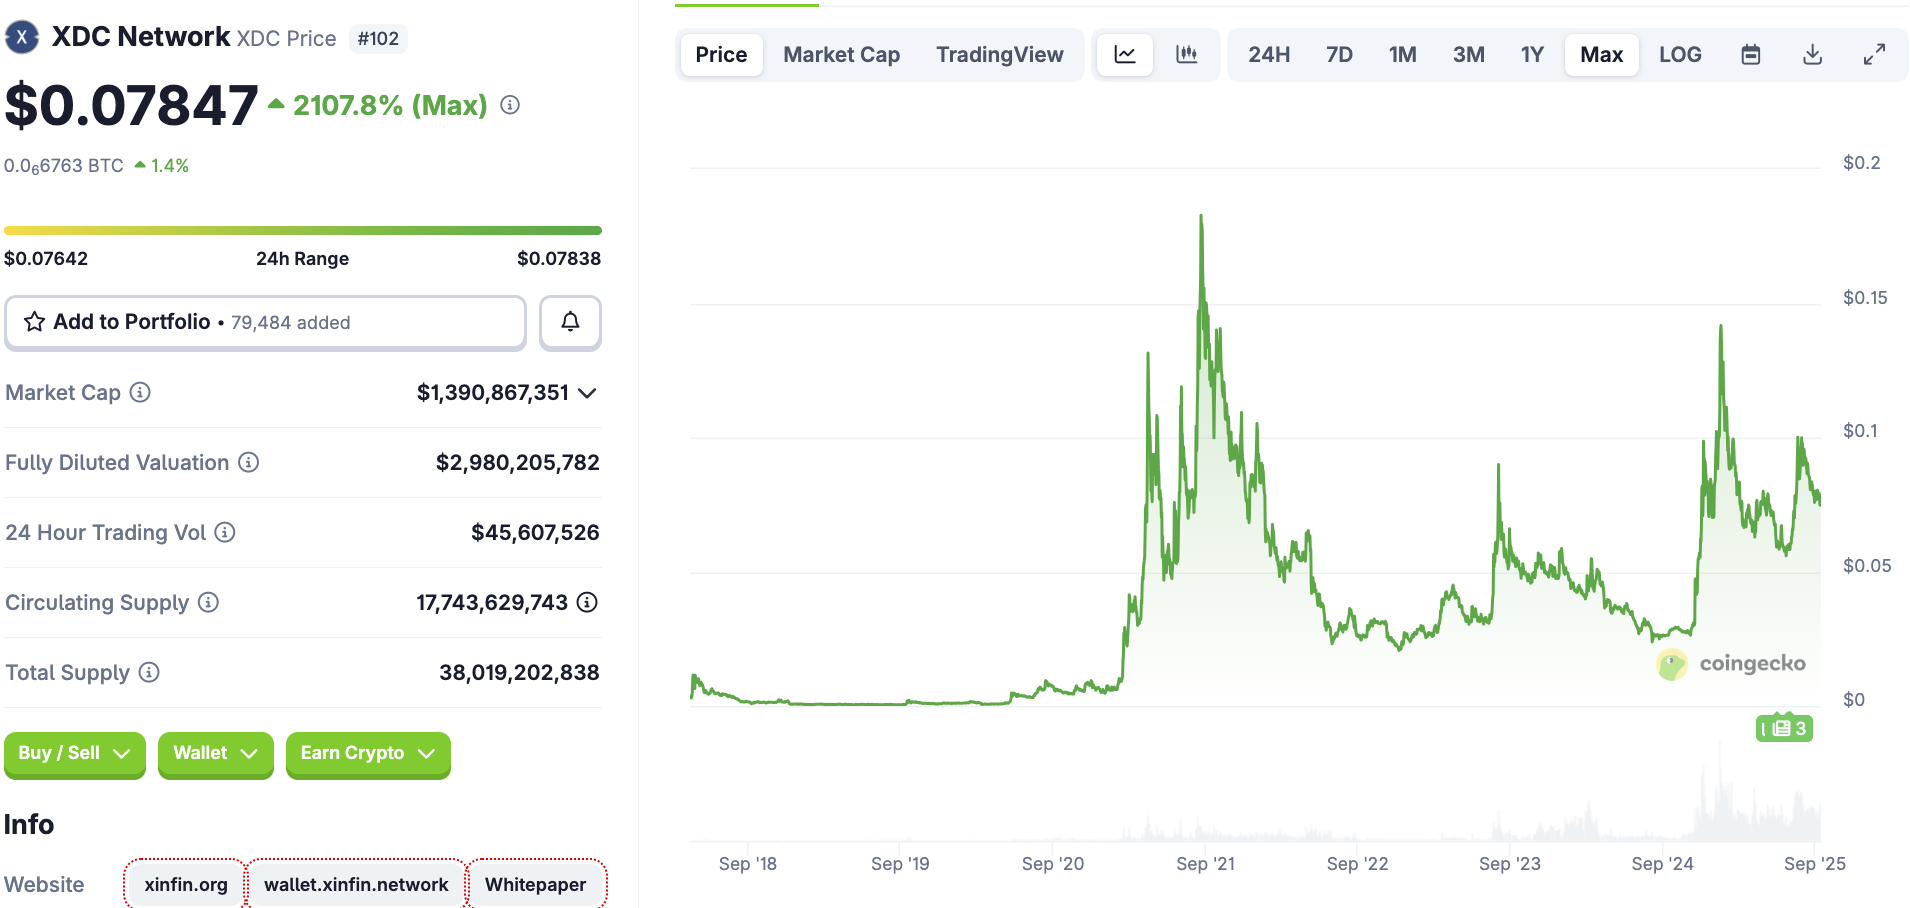Screen dimensions: 1910x908
Task: Switch to candlestick chart view icon
Action: tap(1187, 55)
